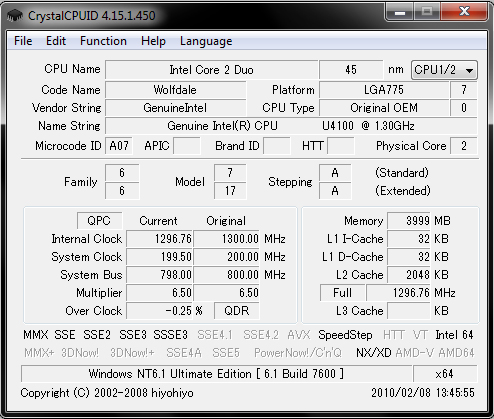Click the original Internal Clock value 1300.00
Image resolution: width=494 pixels, height=419 pixels.
coord(227,239)
